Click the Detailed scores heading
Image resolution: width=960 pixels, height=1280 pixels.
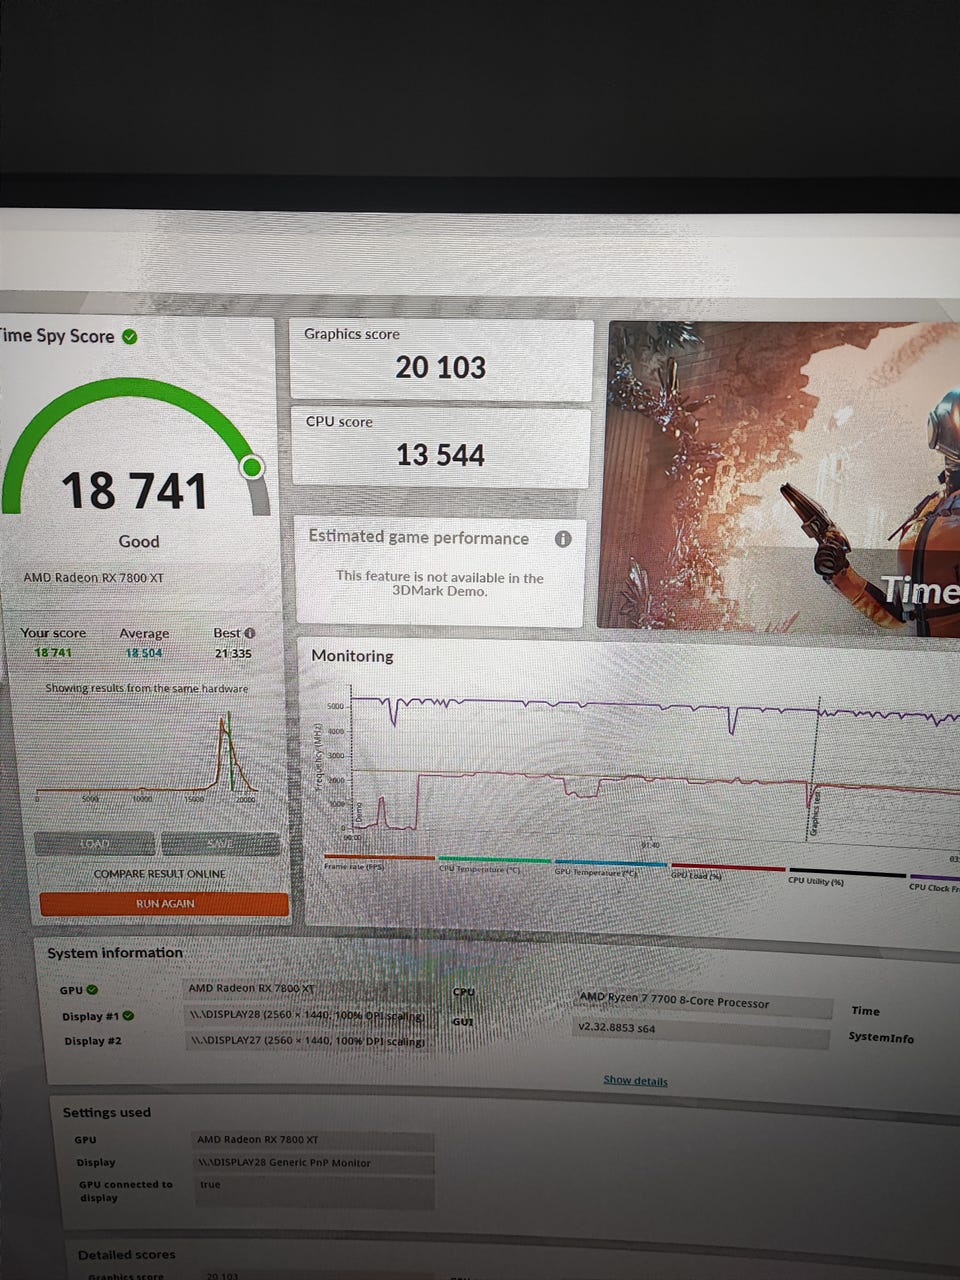point(127,1254)
